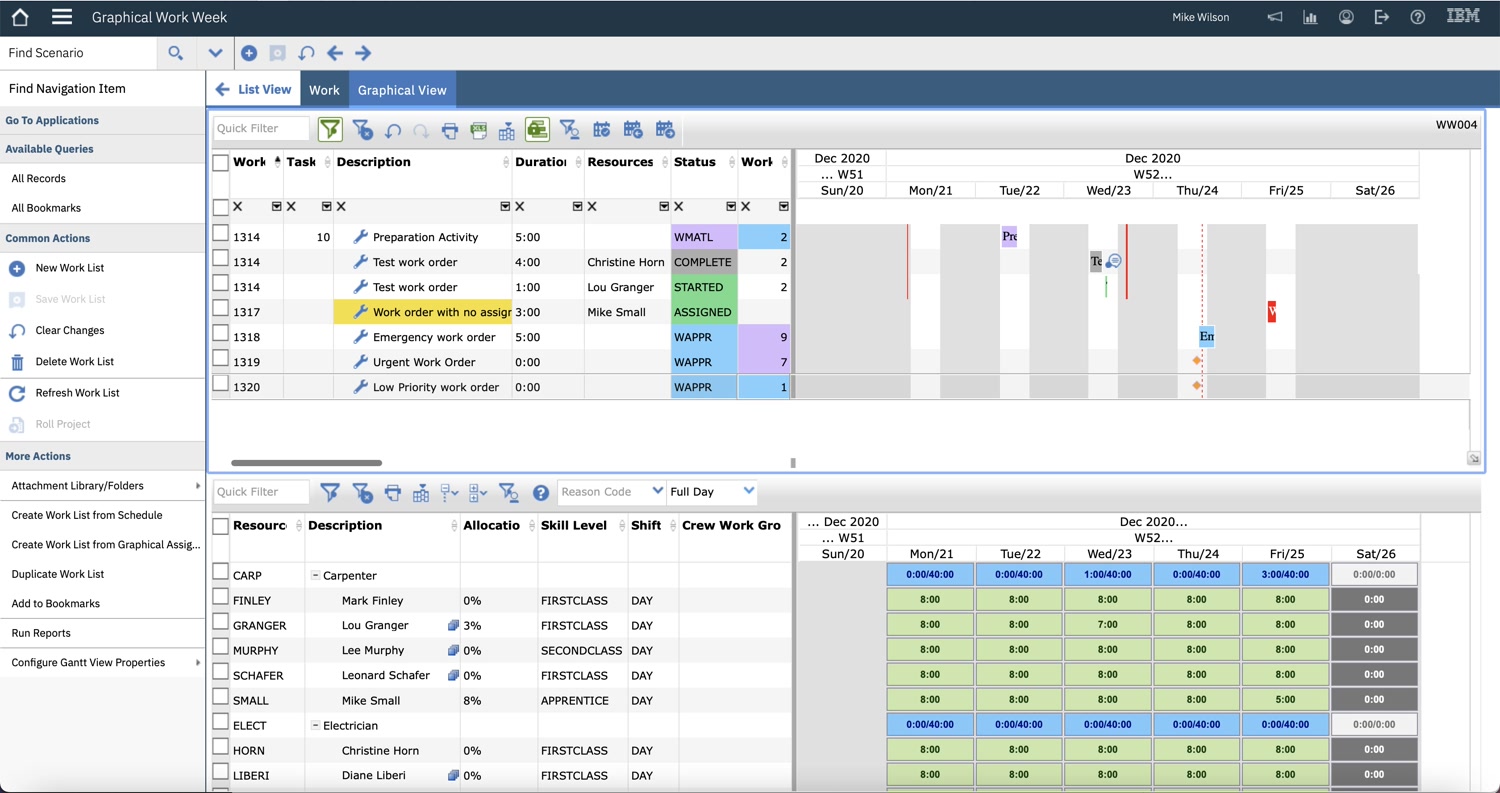This screenshot has height=793, width=1500.
Task: Open the bulletins megaphone icon
Action: point(1275,17)
